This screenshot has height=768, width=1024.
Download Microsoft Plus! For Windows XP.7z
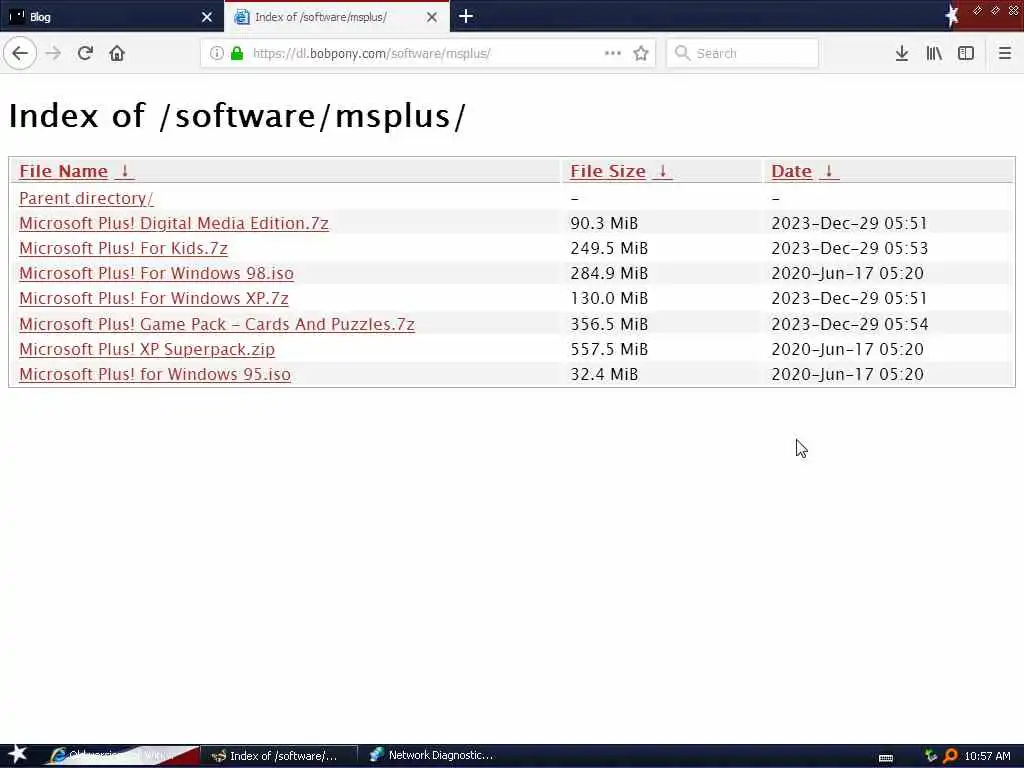tap(153, 298)
